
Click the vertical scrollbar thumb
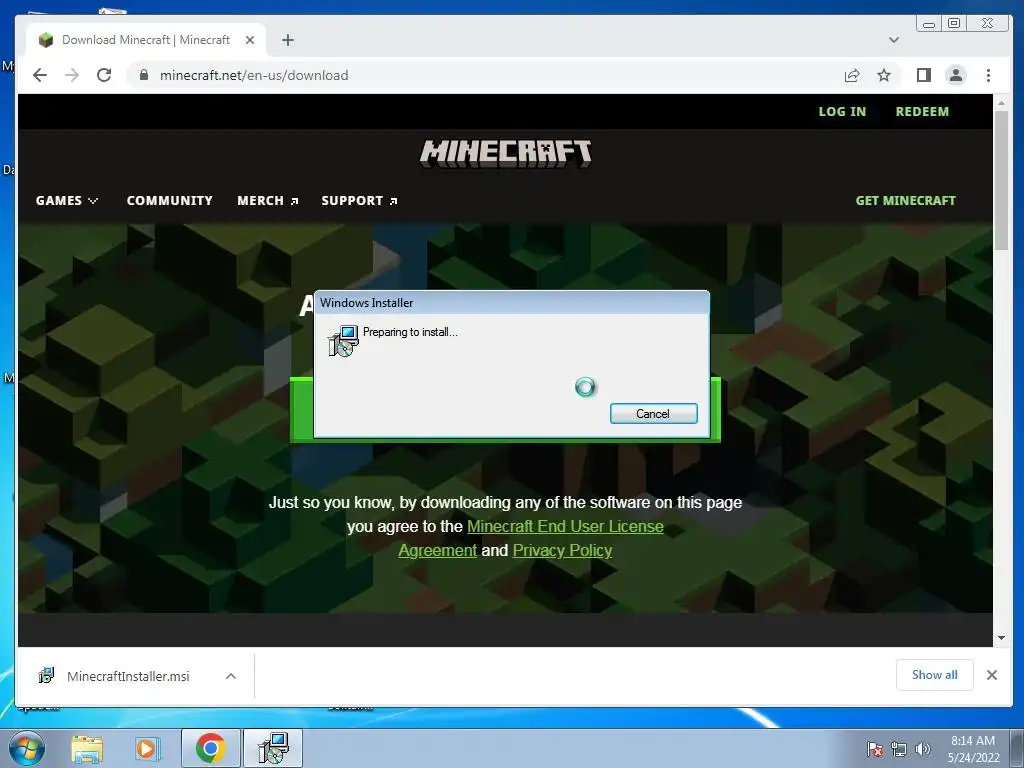[x=1001, y=180]
